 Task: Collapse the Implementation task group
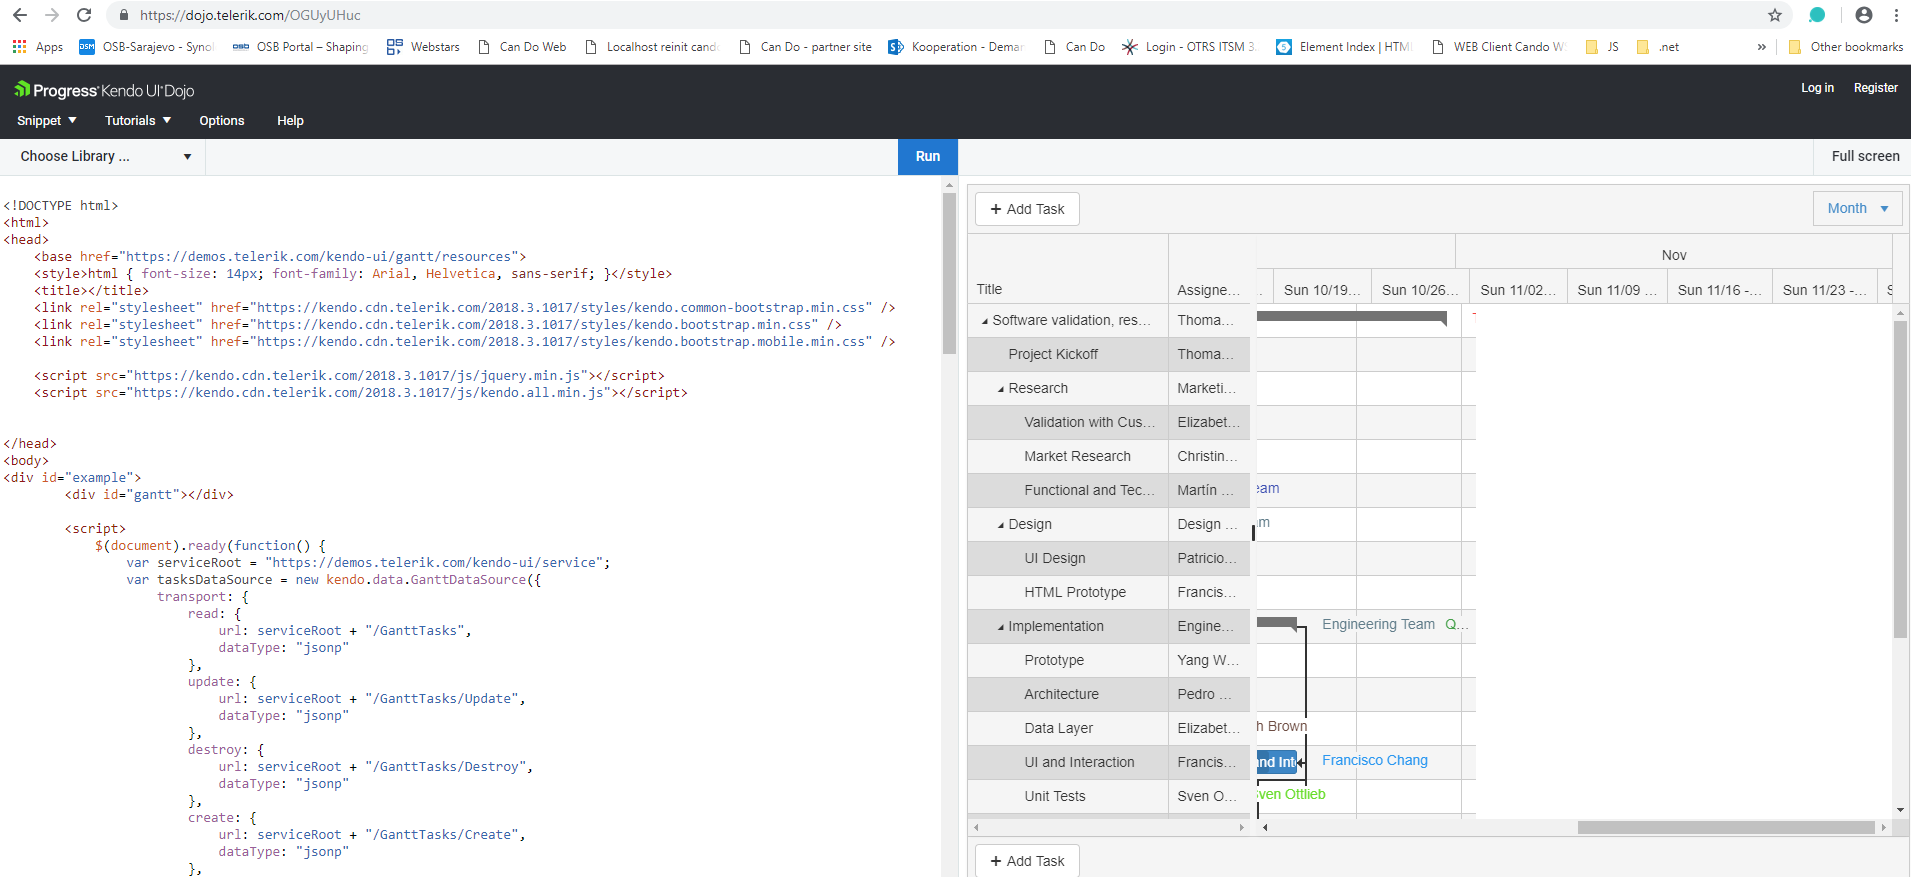pyautogui.click(x=1001, y=627)
